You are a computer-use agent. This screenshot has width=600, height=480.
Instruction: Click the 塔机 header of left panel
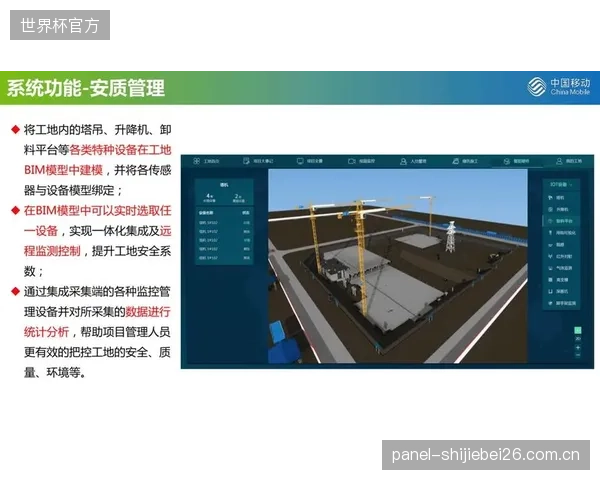click(x=224, y=185)
